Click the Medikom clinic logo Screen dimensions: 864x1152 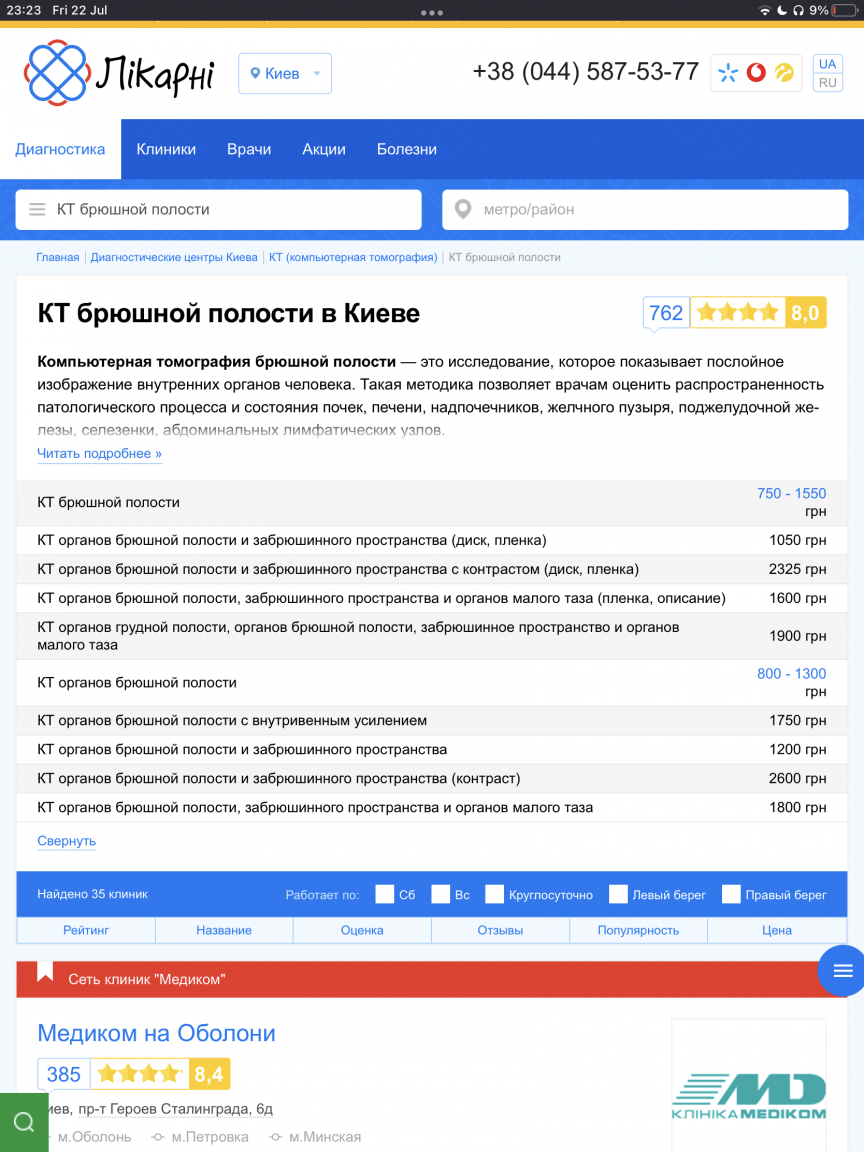click(749, 1096)
